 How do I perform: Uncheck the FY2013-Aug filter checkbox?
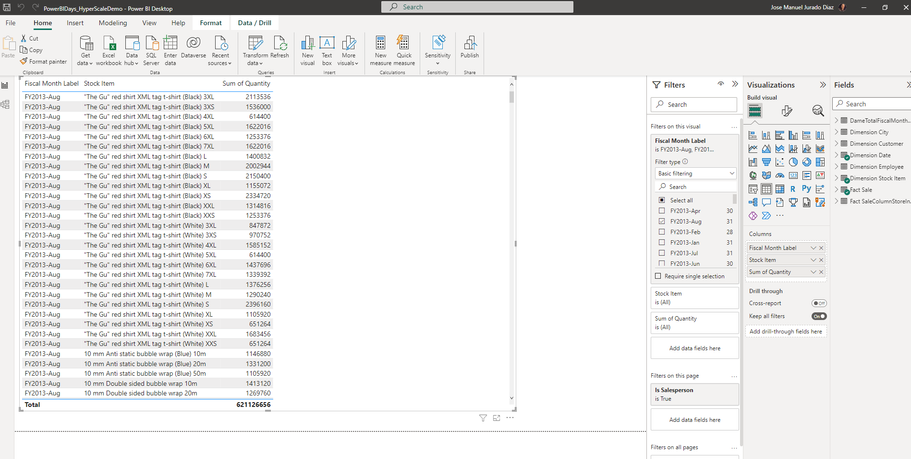(x=662, y=221)
